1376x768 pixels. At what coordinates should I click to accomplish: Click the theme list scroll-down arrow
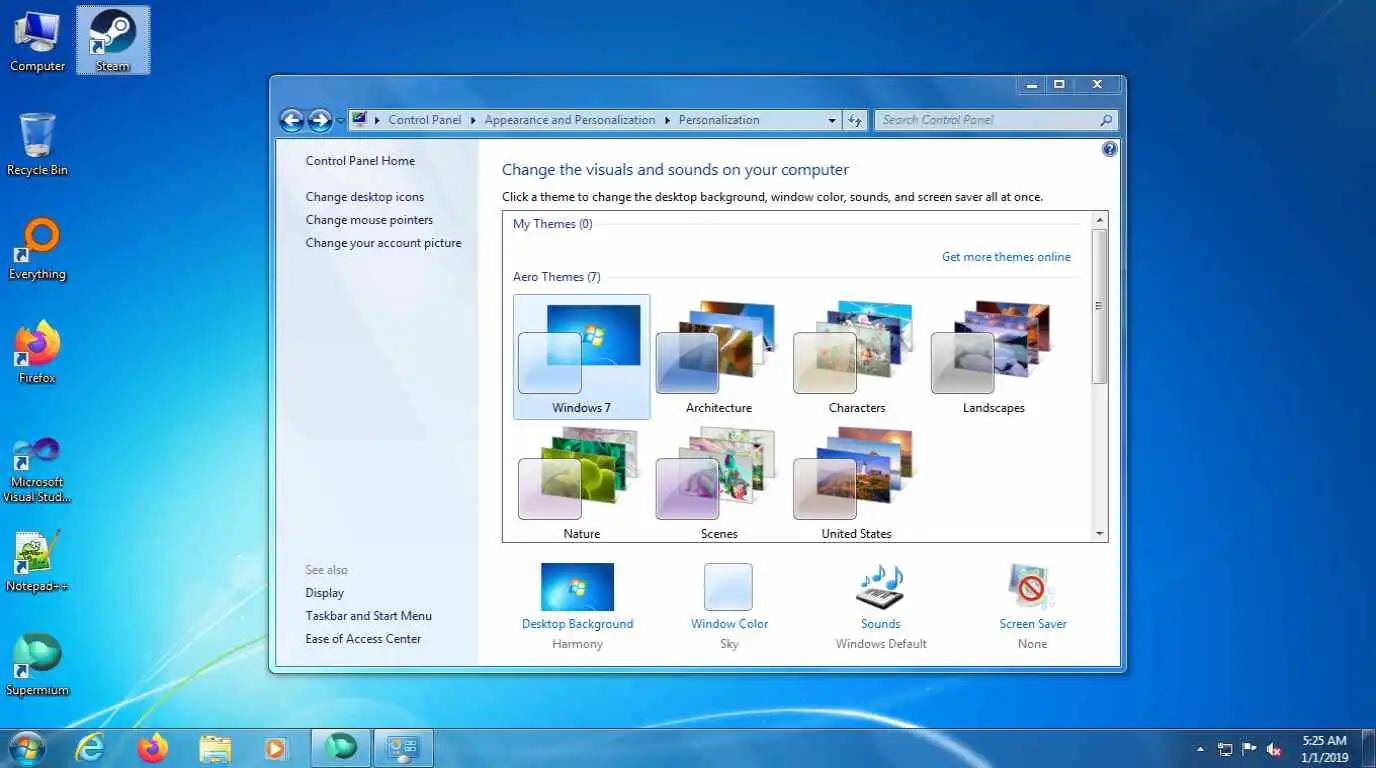click(1100, 534)
